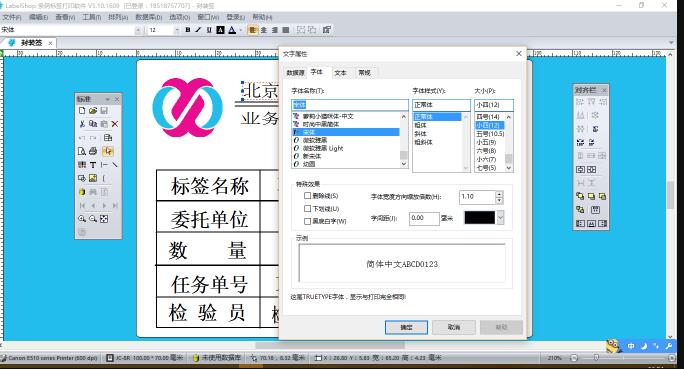Create a new label with the New icon
Screen dimensions: 684x369
click(x=82, y=111)
